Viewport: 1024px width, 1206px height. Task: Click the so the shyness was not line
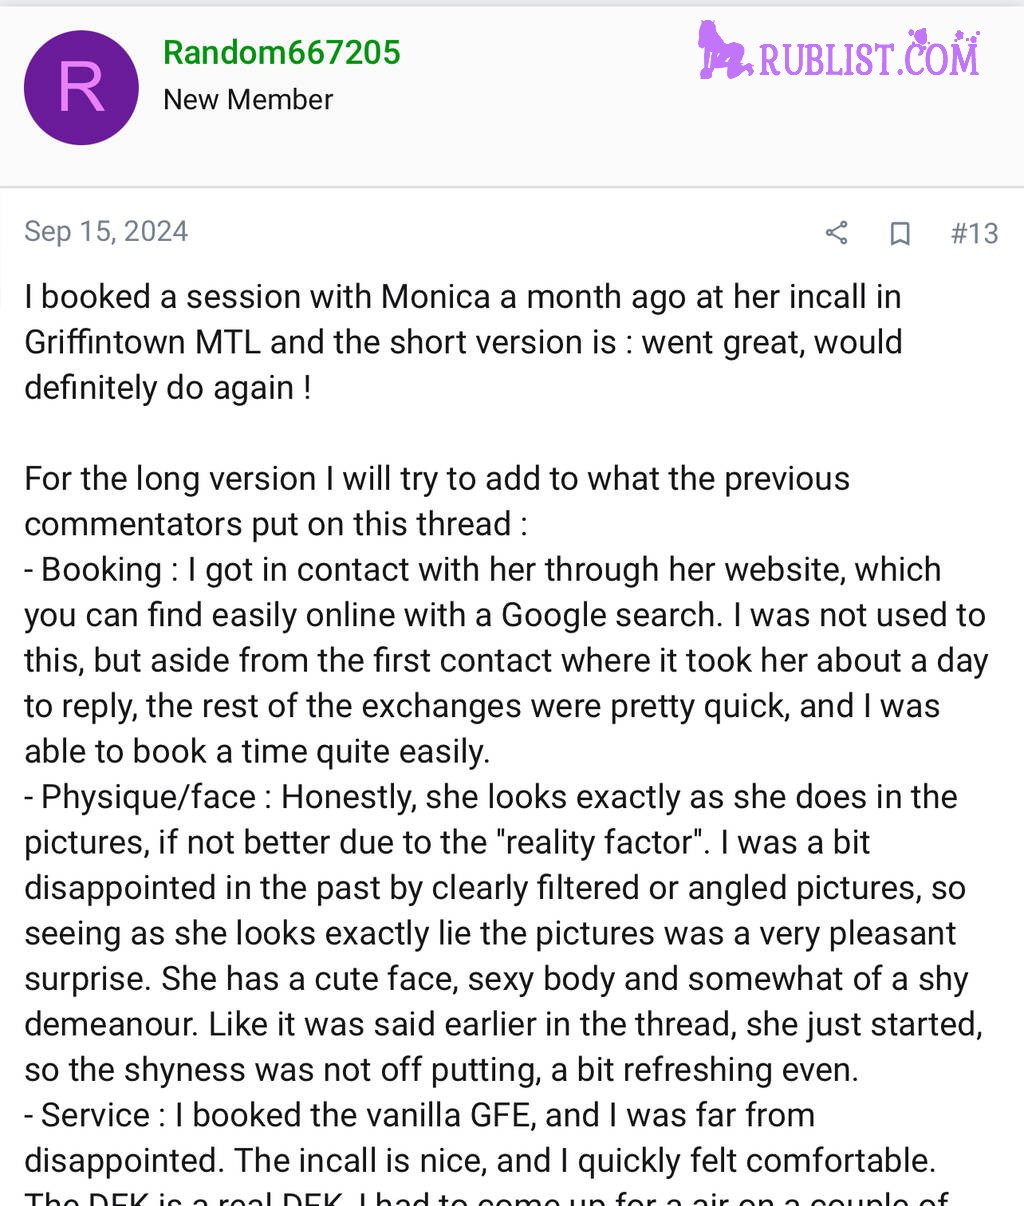(x=441, y=1070)
